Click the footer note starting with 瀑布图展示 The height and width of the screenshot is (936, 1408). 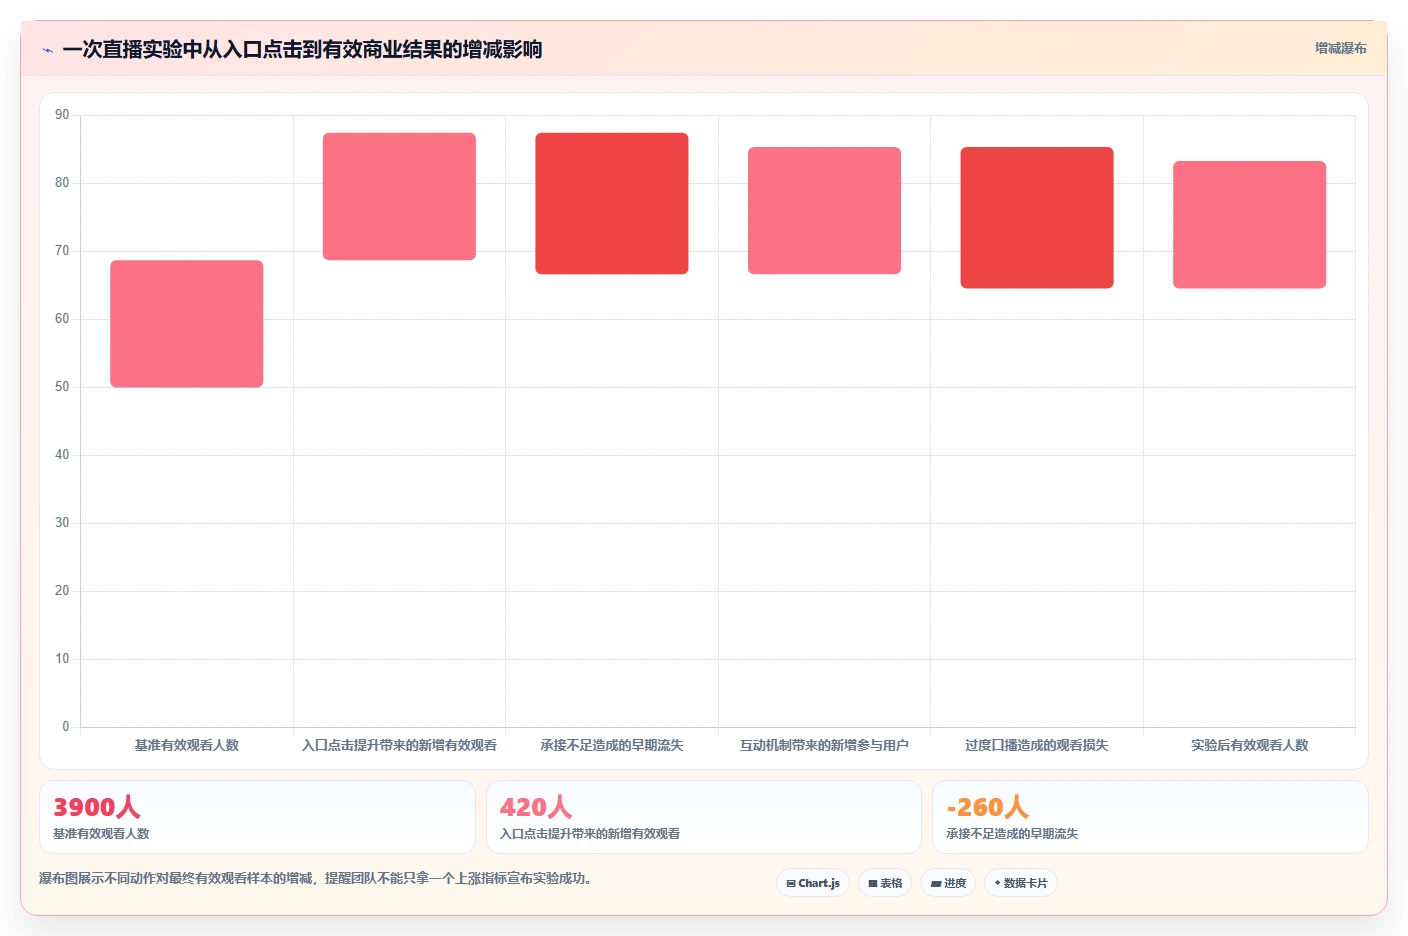316,878
